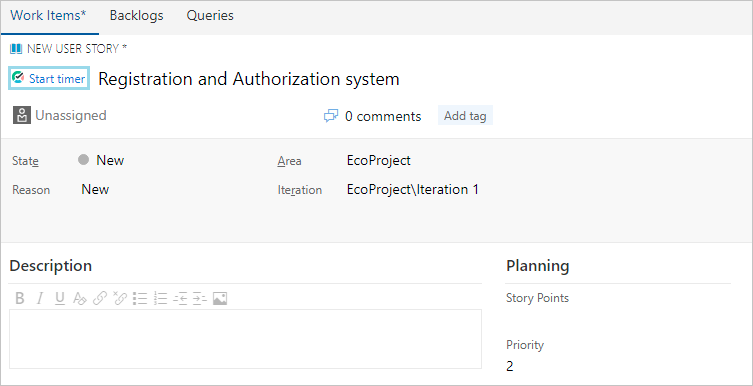Click the Description heading

pos(50,265)
